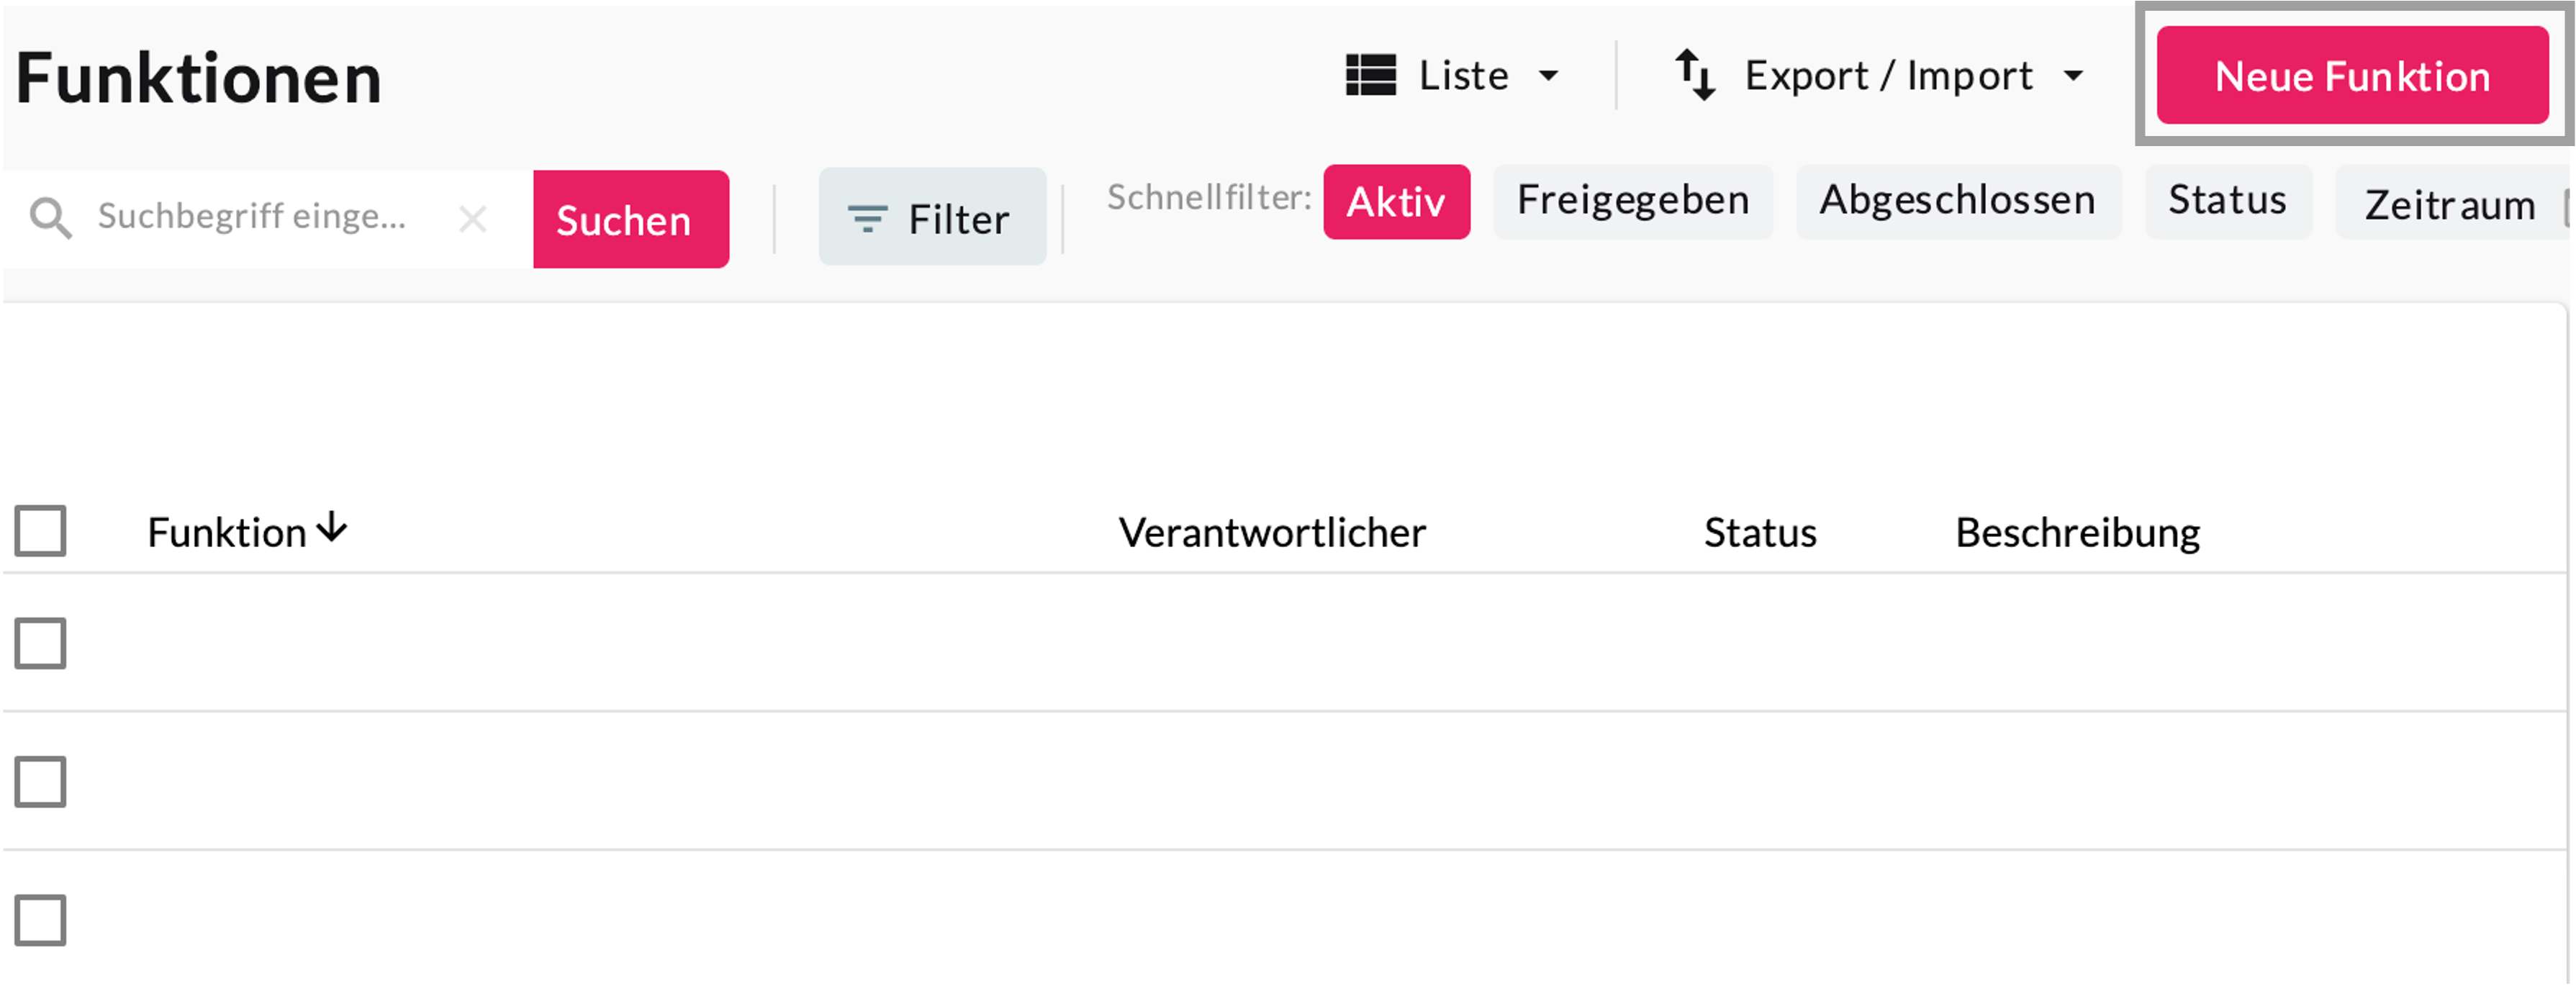Click into the Suchbegriff search field
Screen dimensions: 2576x986
pyautogui.click(x=260, y=217)
